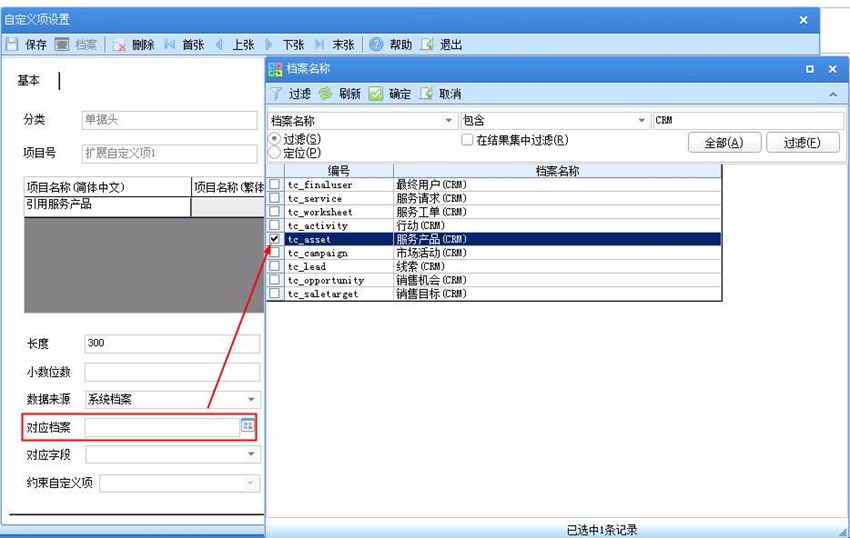Tick checkbox for tc_opportunity row
The height and width of the screenshot is (538, 850).
275,280
